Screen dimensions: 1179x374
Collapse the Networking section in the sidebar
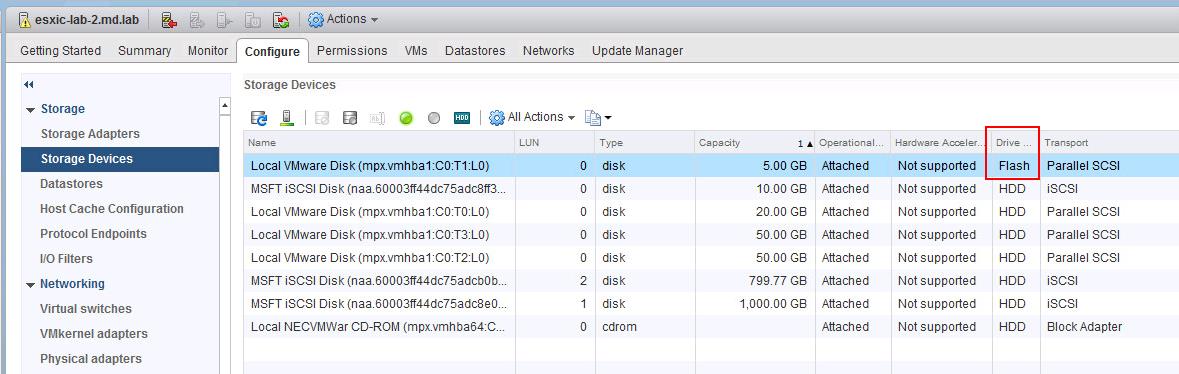point(30,285)
